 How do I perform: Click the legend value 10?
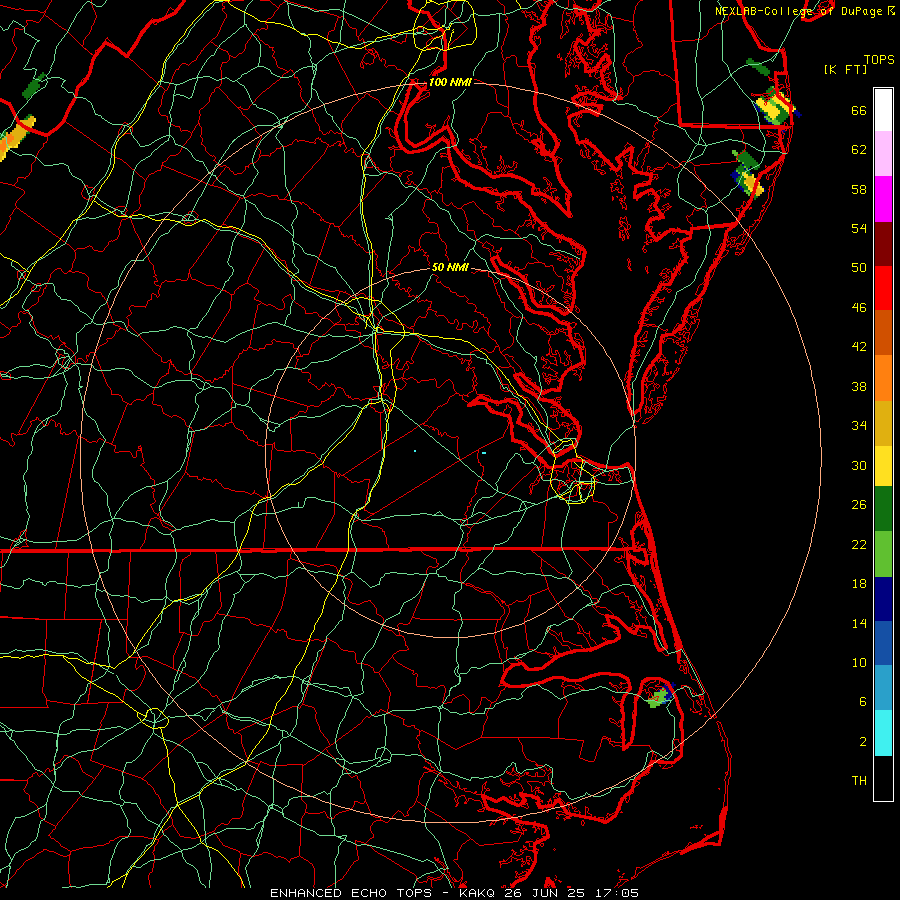[x=859, y=663]
